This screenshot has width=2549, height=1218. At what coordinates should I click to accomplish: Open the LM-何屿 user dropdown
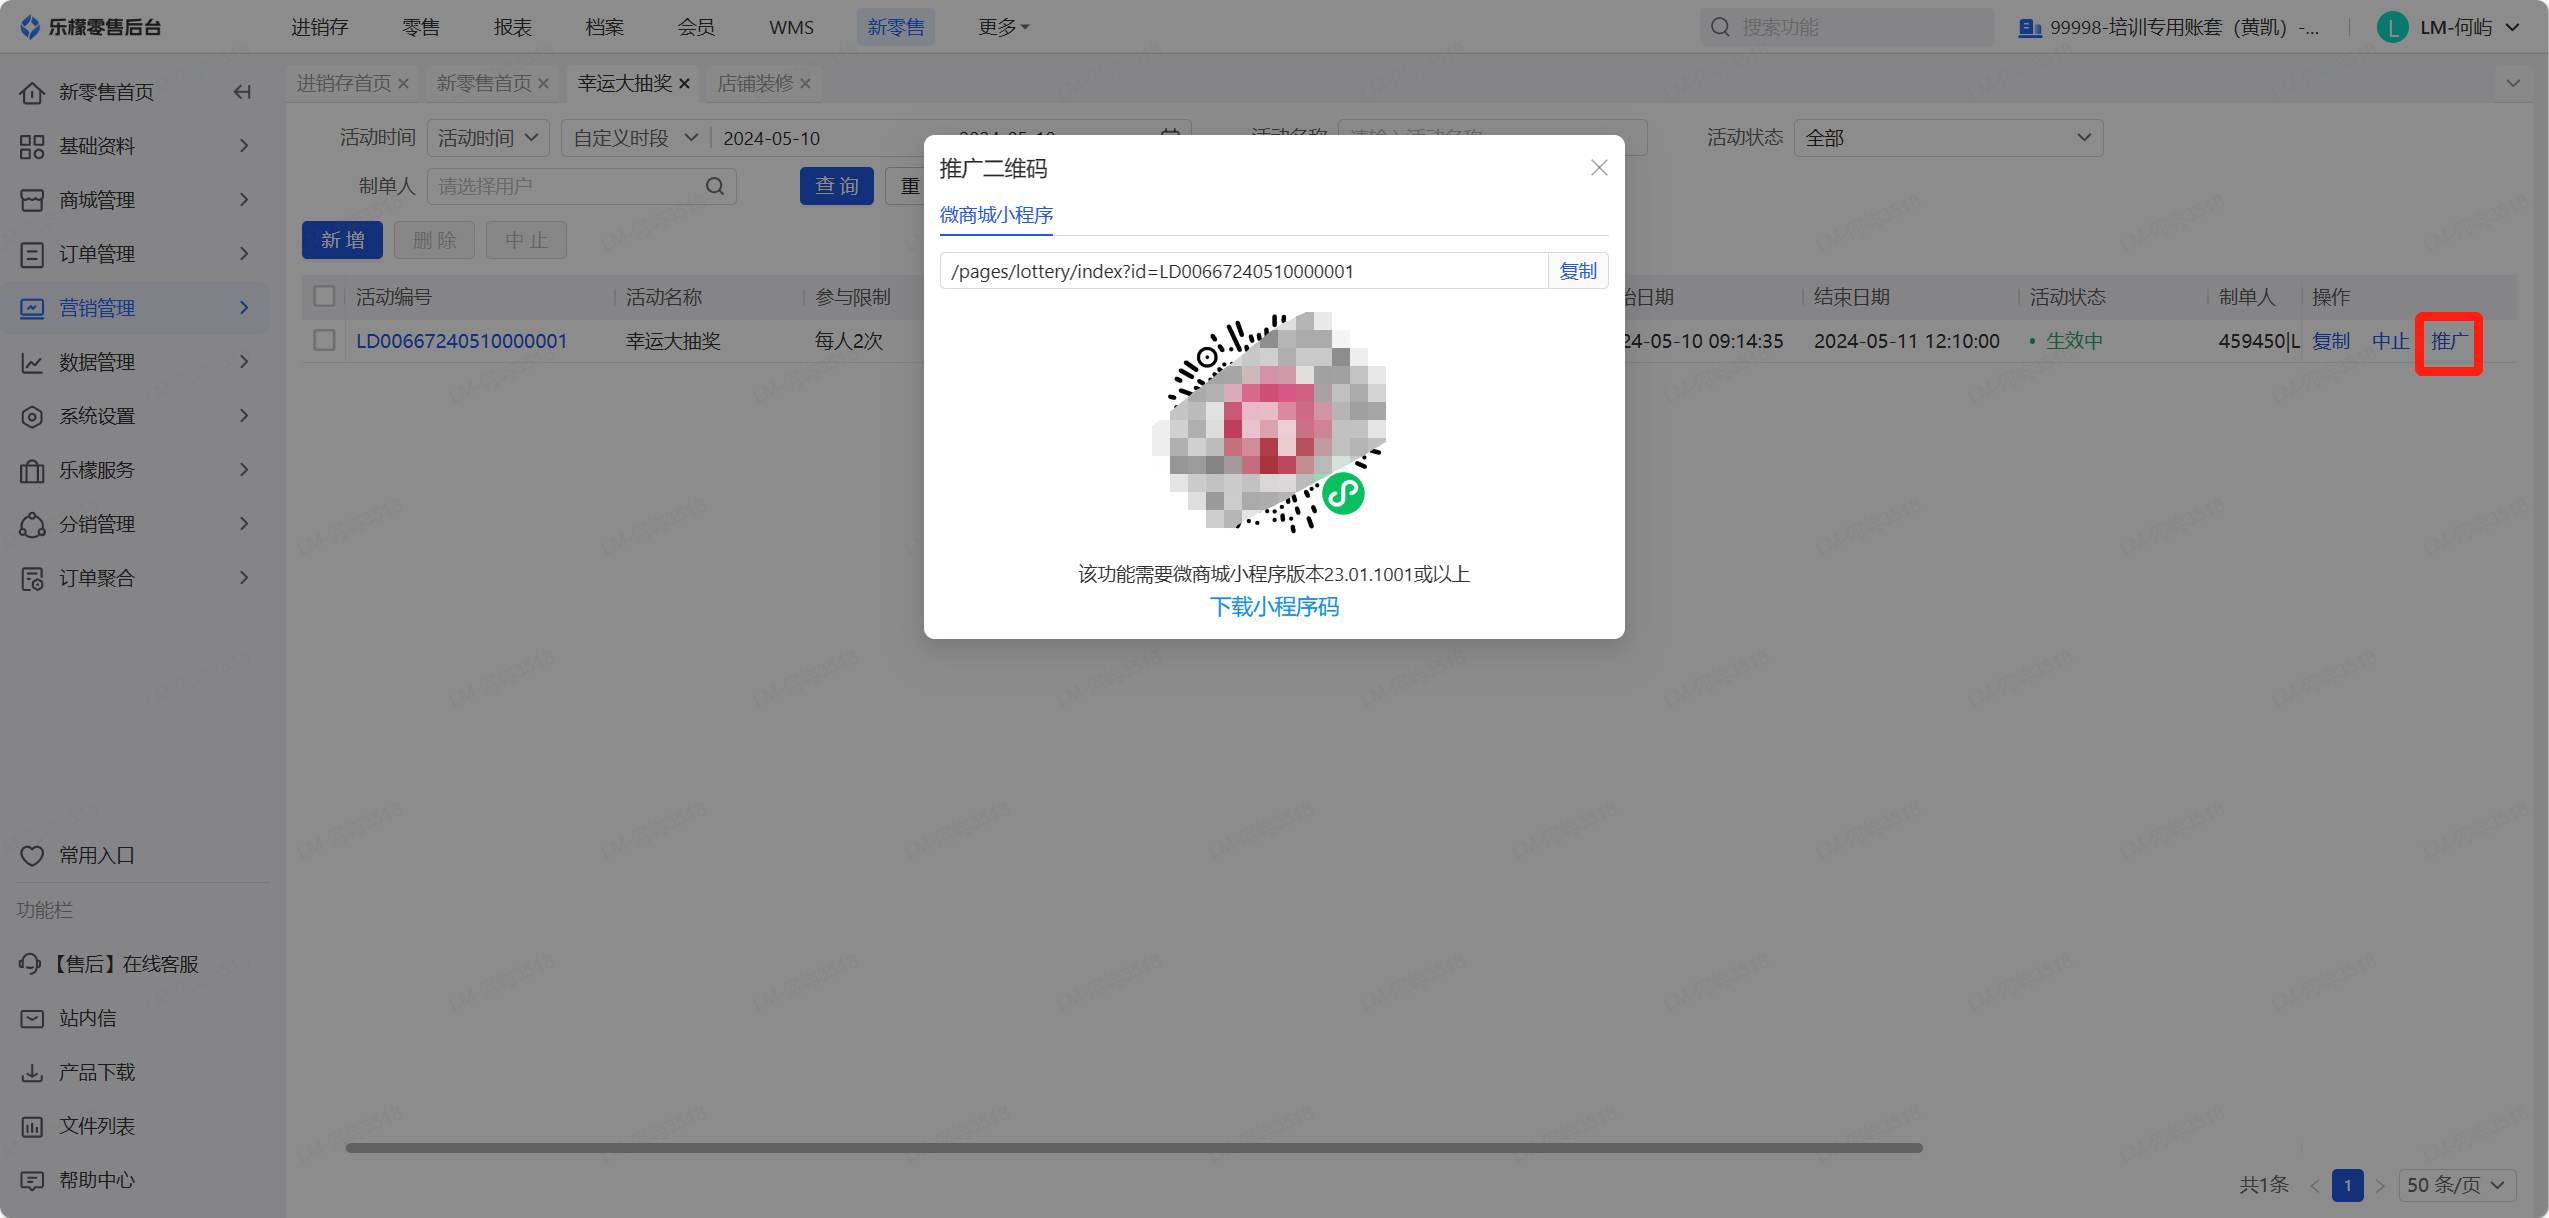pos(2470,27)
